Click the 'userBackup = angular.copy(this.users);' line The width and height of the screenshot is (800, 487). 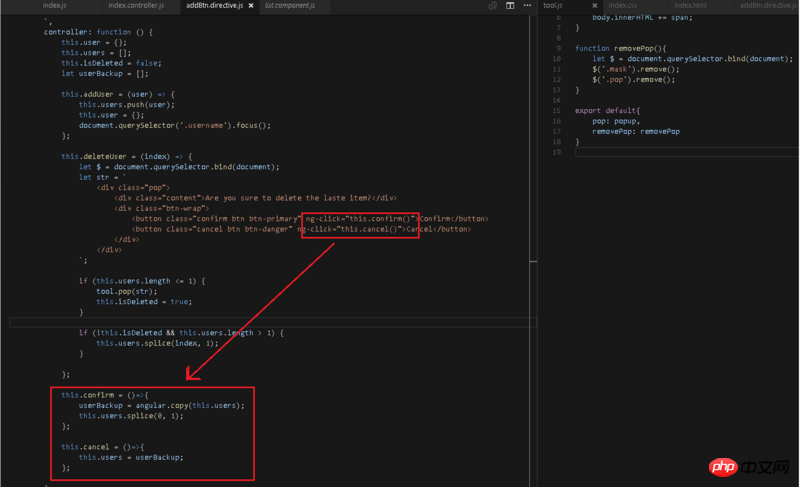pyautogui.click(x=162, y=405)
